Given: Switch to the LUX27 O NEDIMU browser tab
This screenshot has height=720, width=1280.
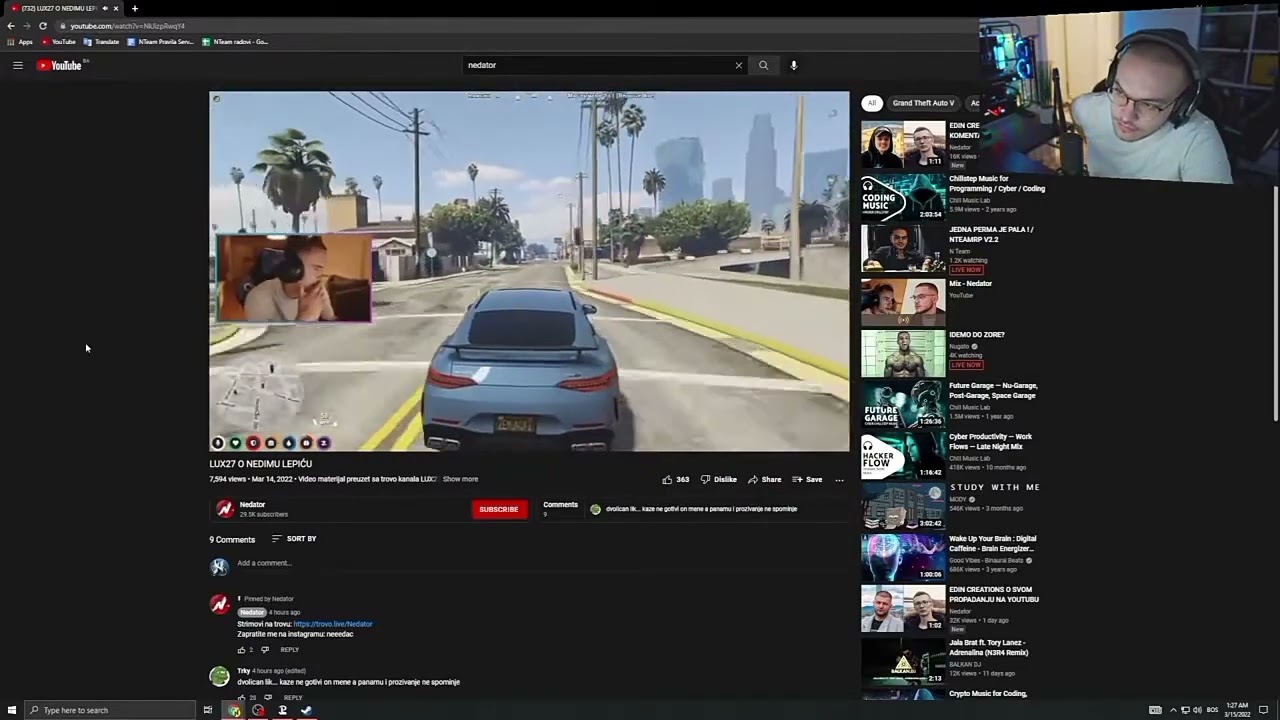Looking at the screenshot, I should pos(62,8).
